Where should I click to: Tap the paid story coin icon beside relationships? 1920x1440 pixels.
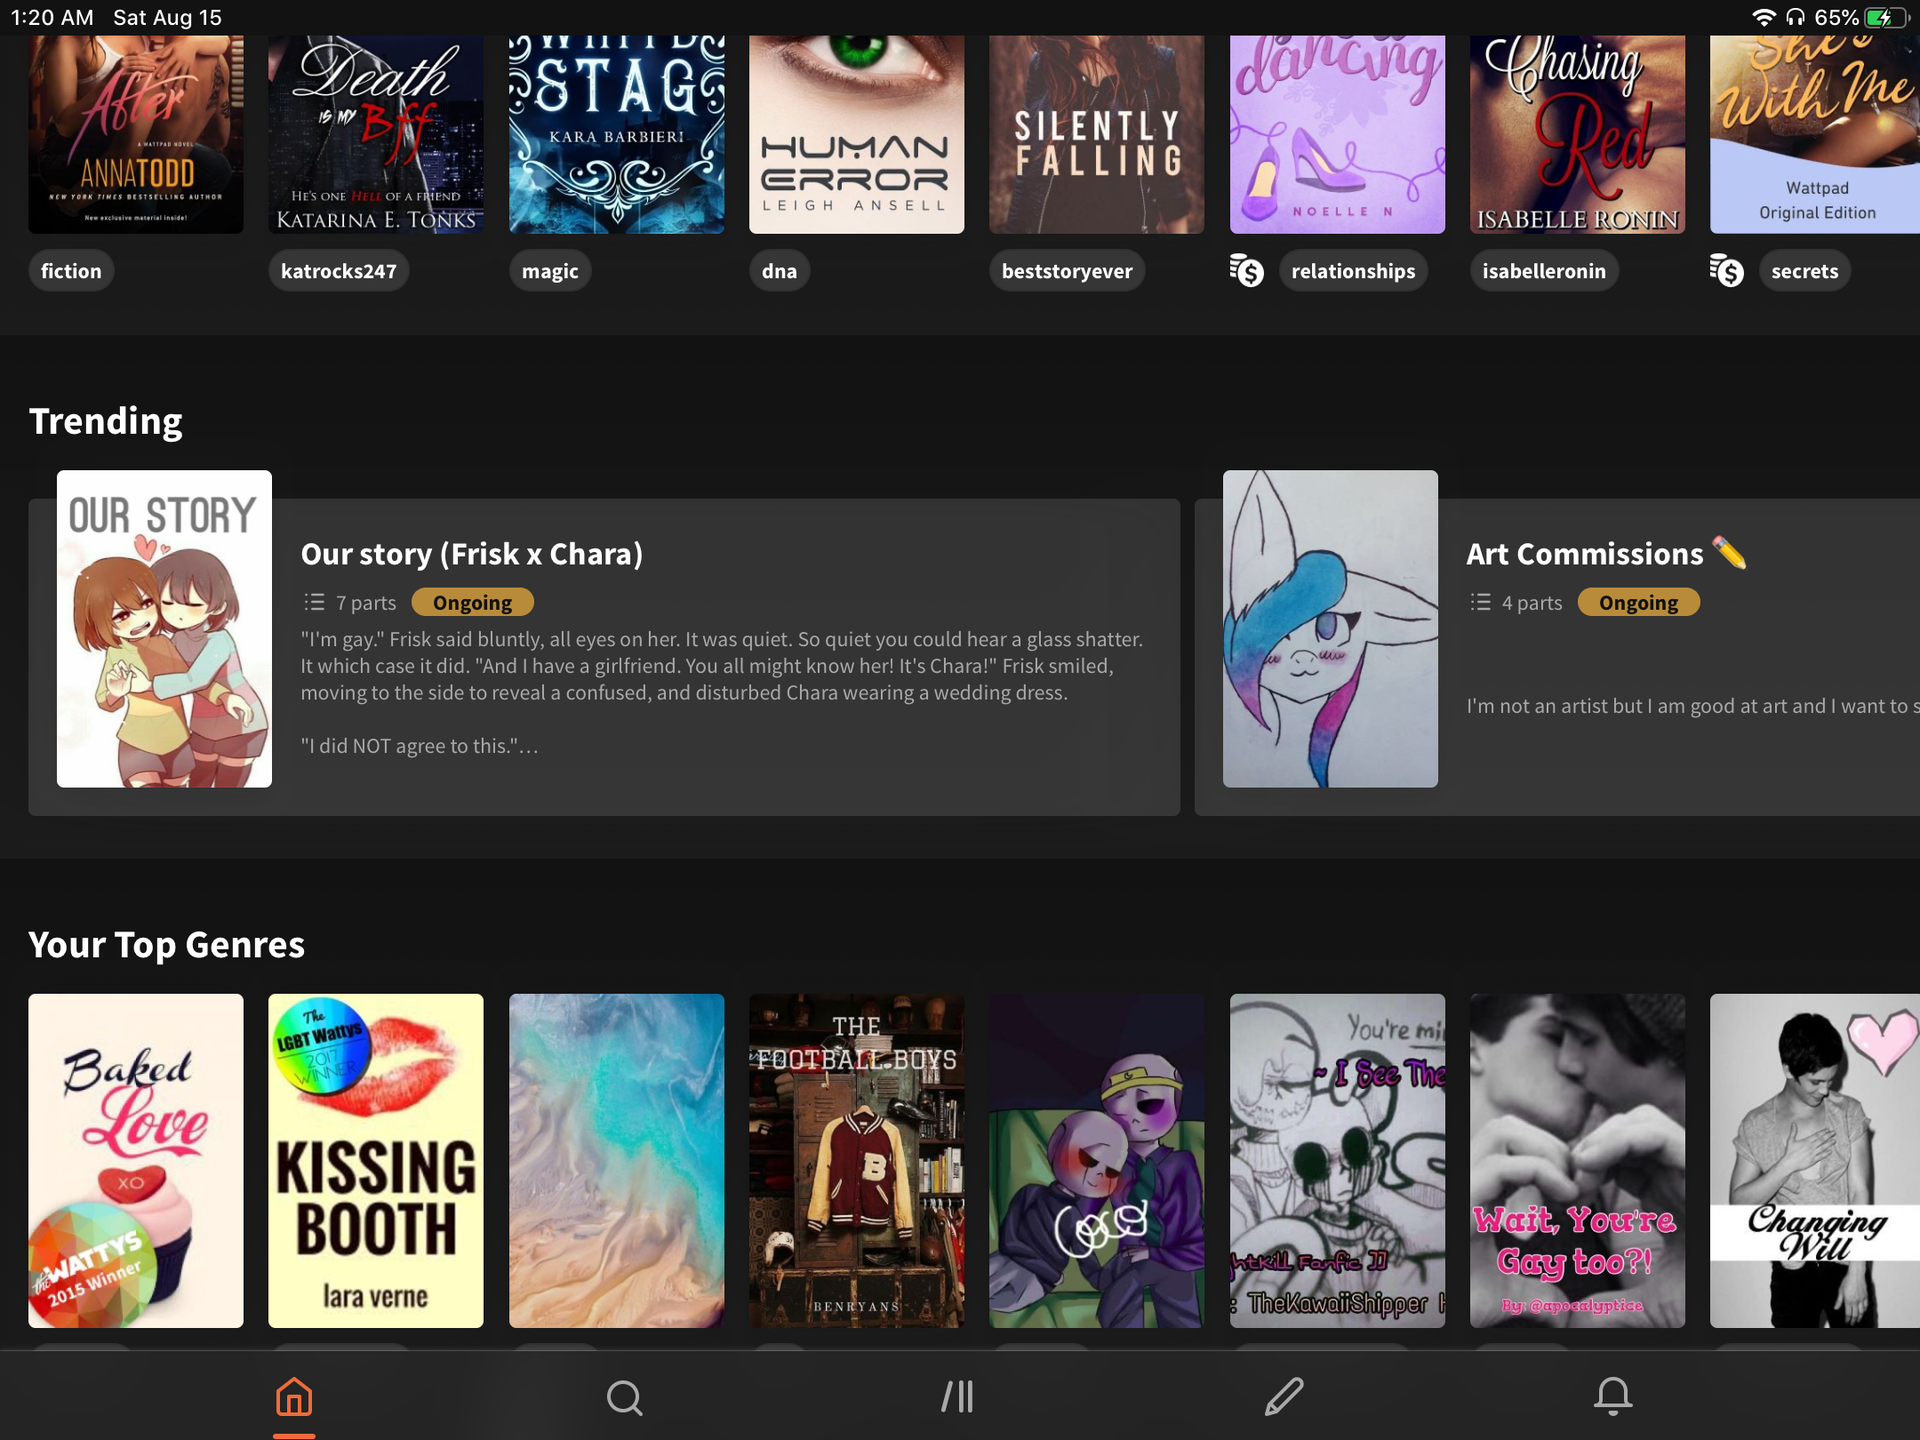click(x=1247, y=271)
